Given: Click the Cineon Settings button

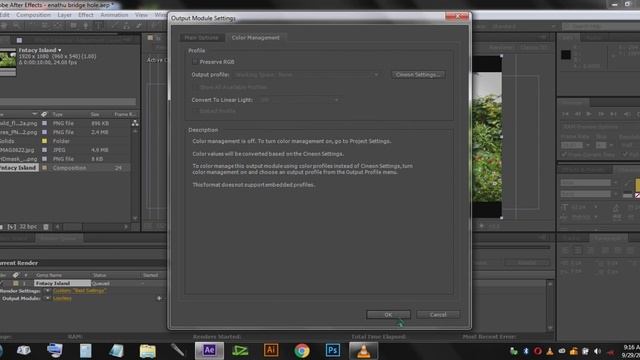Looking at the screenshot, I should coord(418,75).
